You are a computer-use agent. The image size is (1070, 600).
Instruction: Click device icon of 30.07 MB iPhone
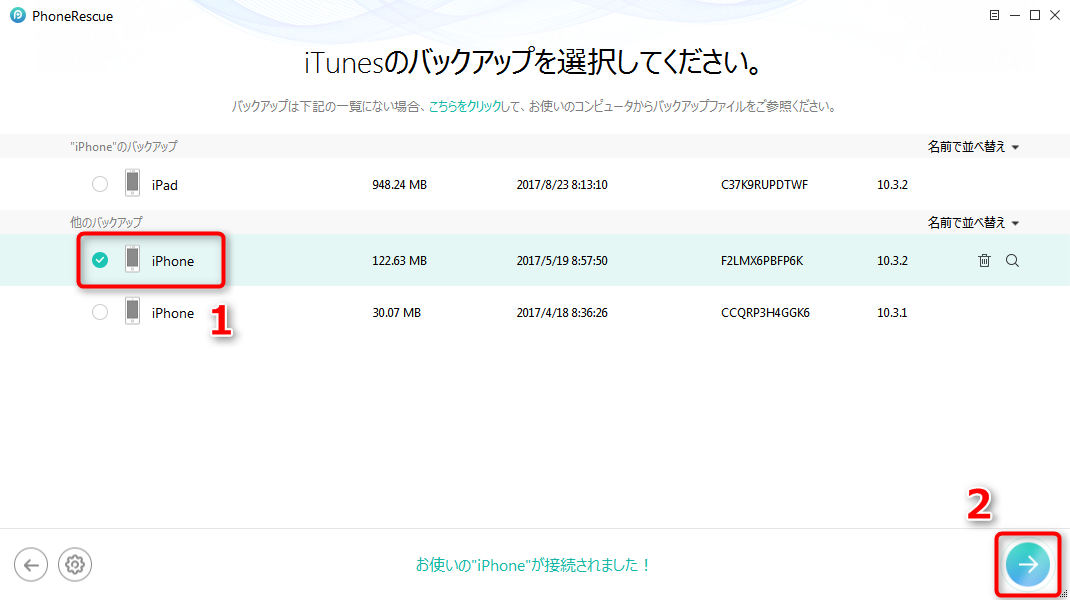pyautogui.click(x=132, y=311)
